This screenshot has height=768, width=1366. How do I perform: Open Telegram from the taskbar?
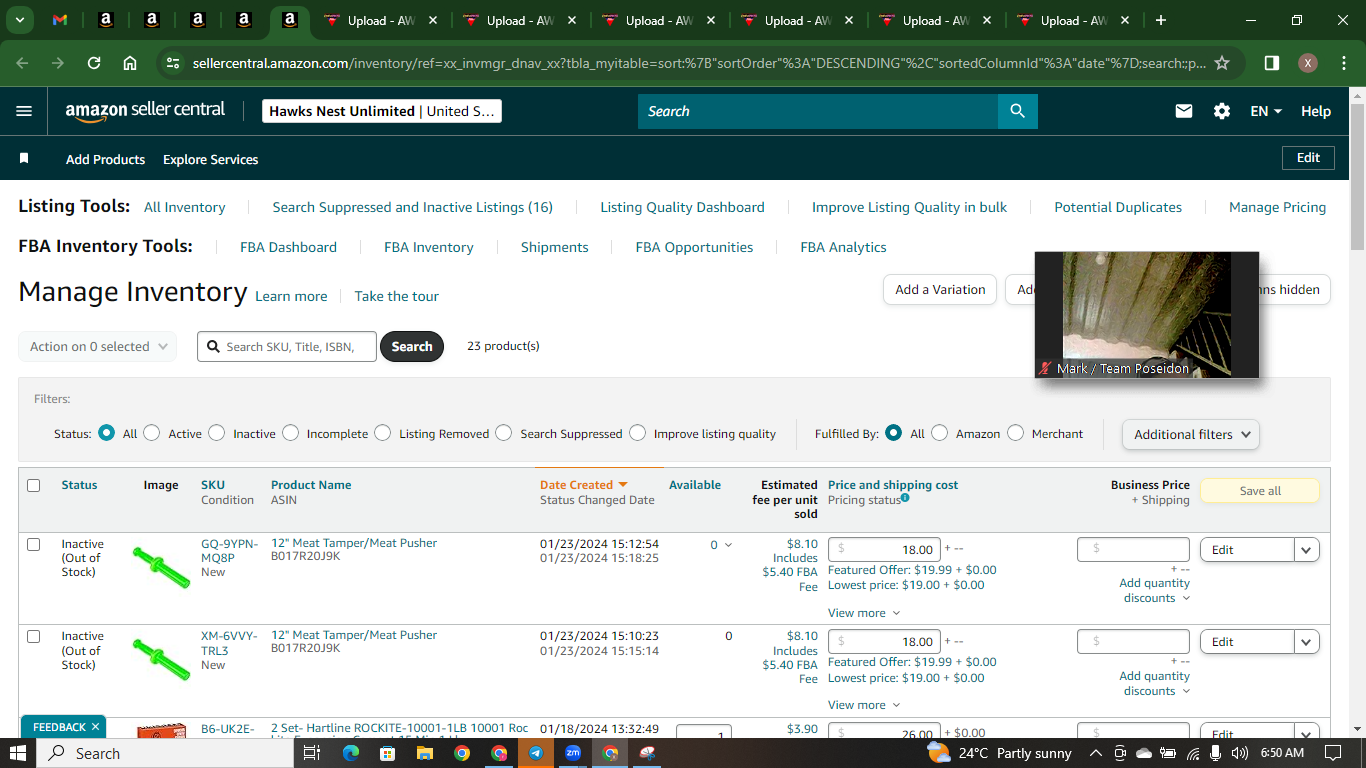click(536, 753)
